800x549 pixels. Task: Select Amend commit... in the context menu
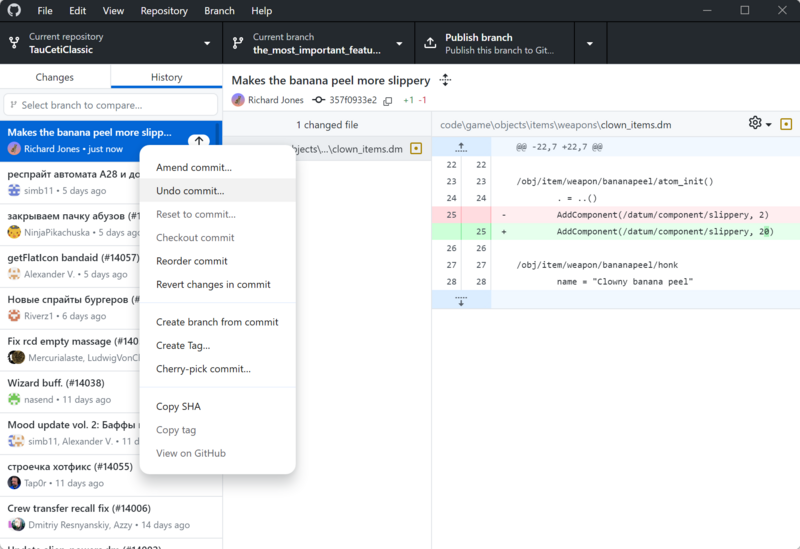193,167
